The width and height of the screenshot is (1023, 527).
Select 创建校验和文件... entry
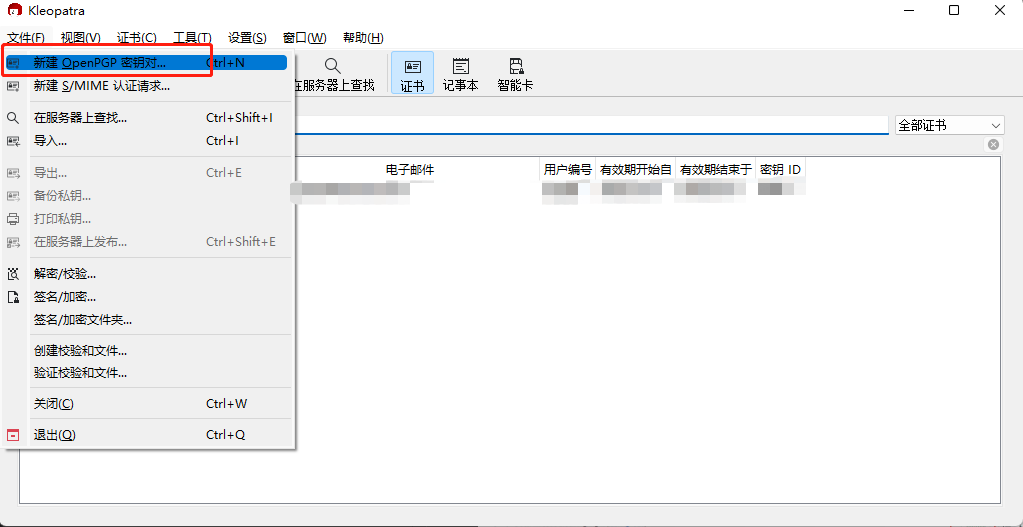(x=147, y=351)
